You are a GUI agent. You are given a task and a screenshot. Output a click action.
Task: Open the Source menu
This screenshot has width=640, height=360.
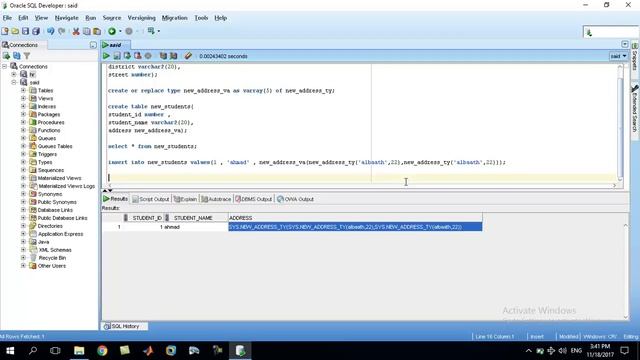click(112, 18)
